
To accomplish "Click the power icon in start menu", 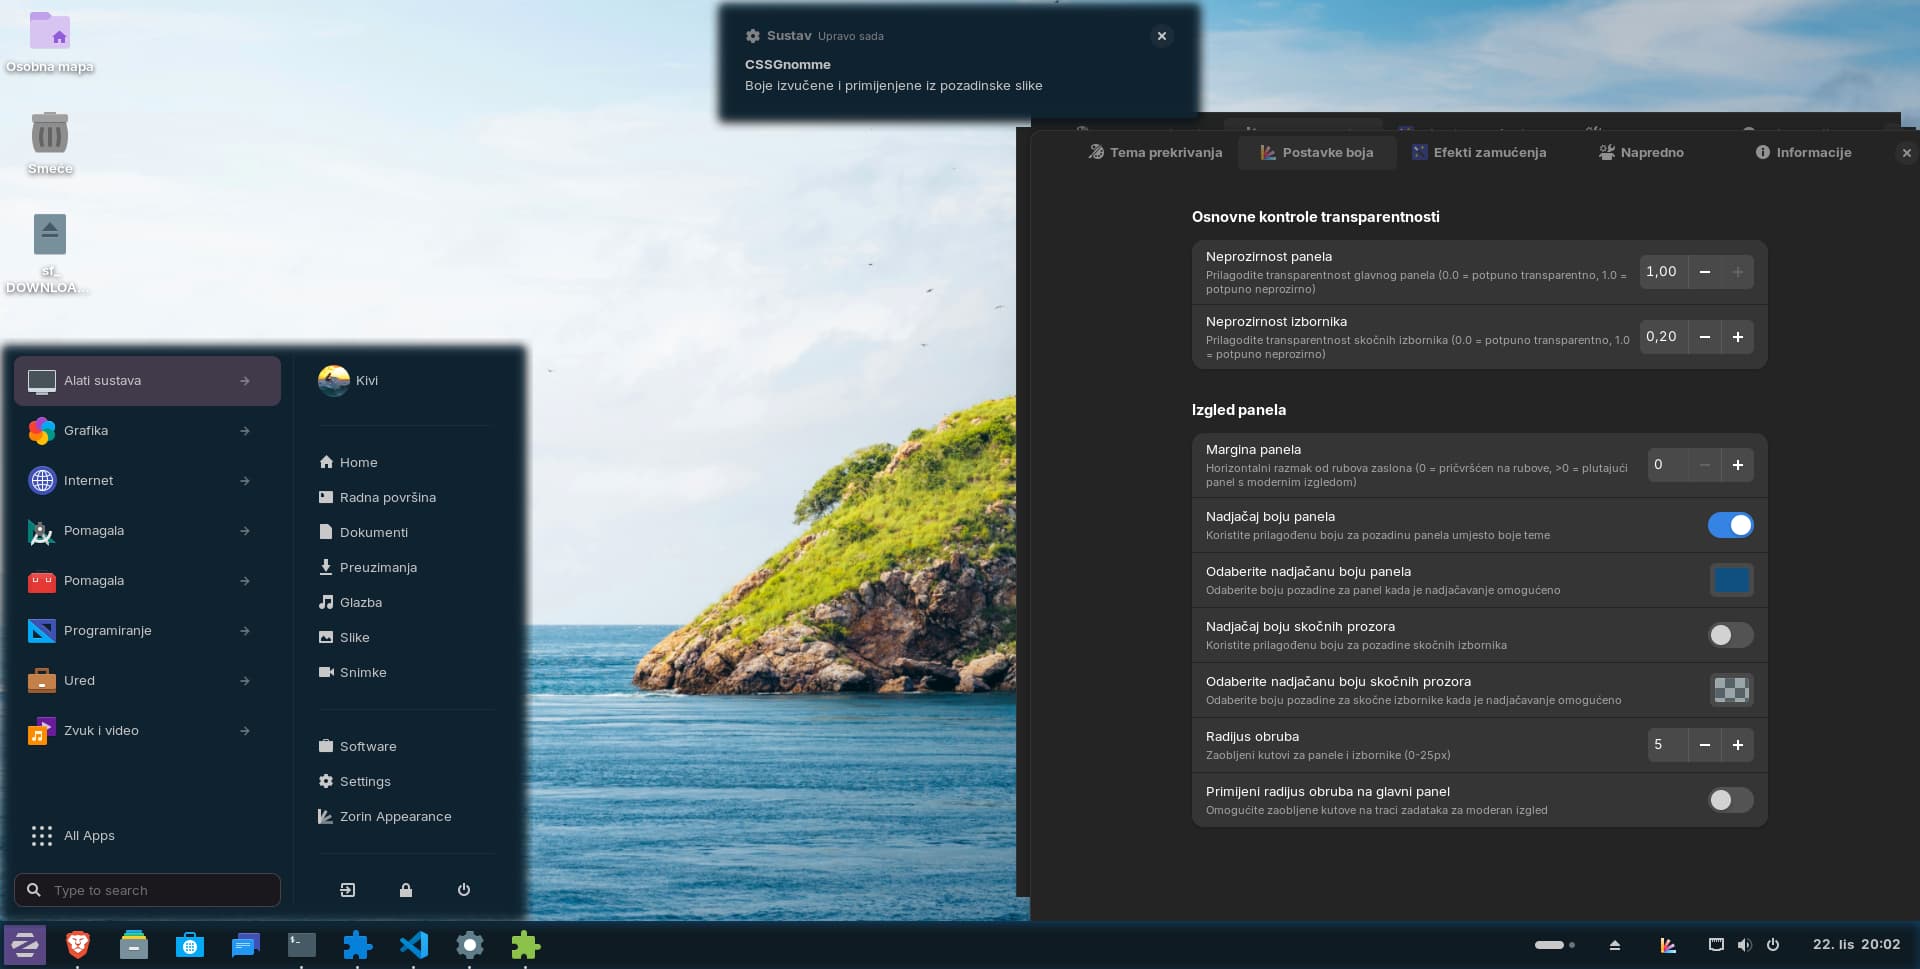I will (x=464, y=890).
